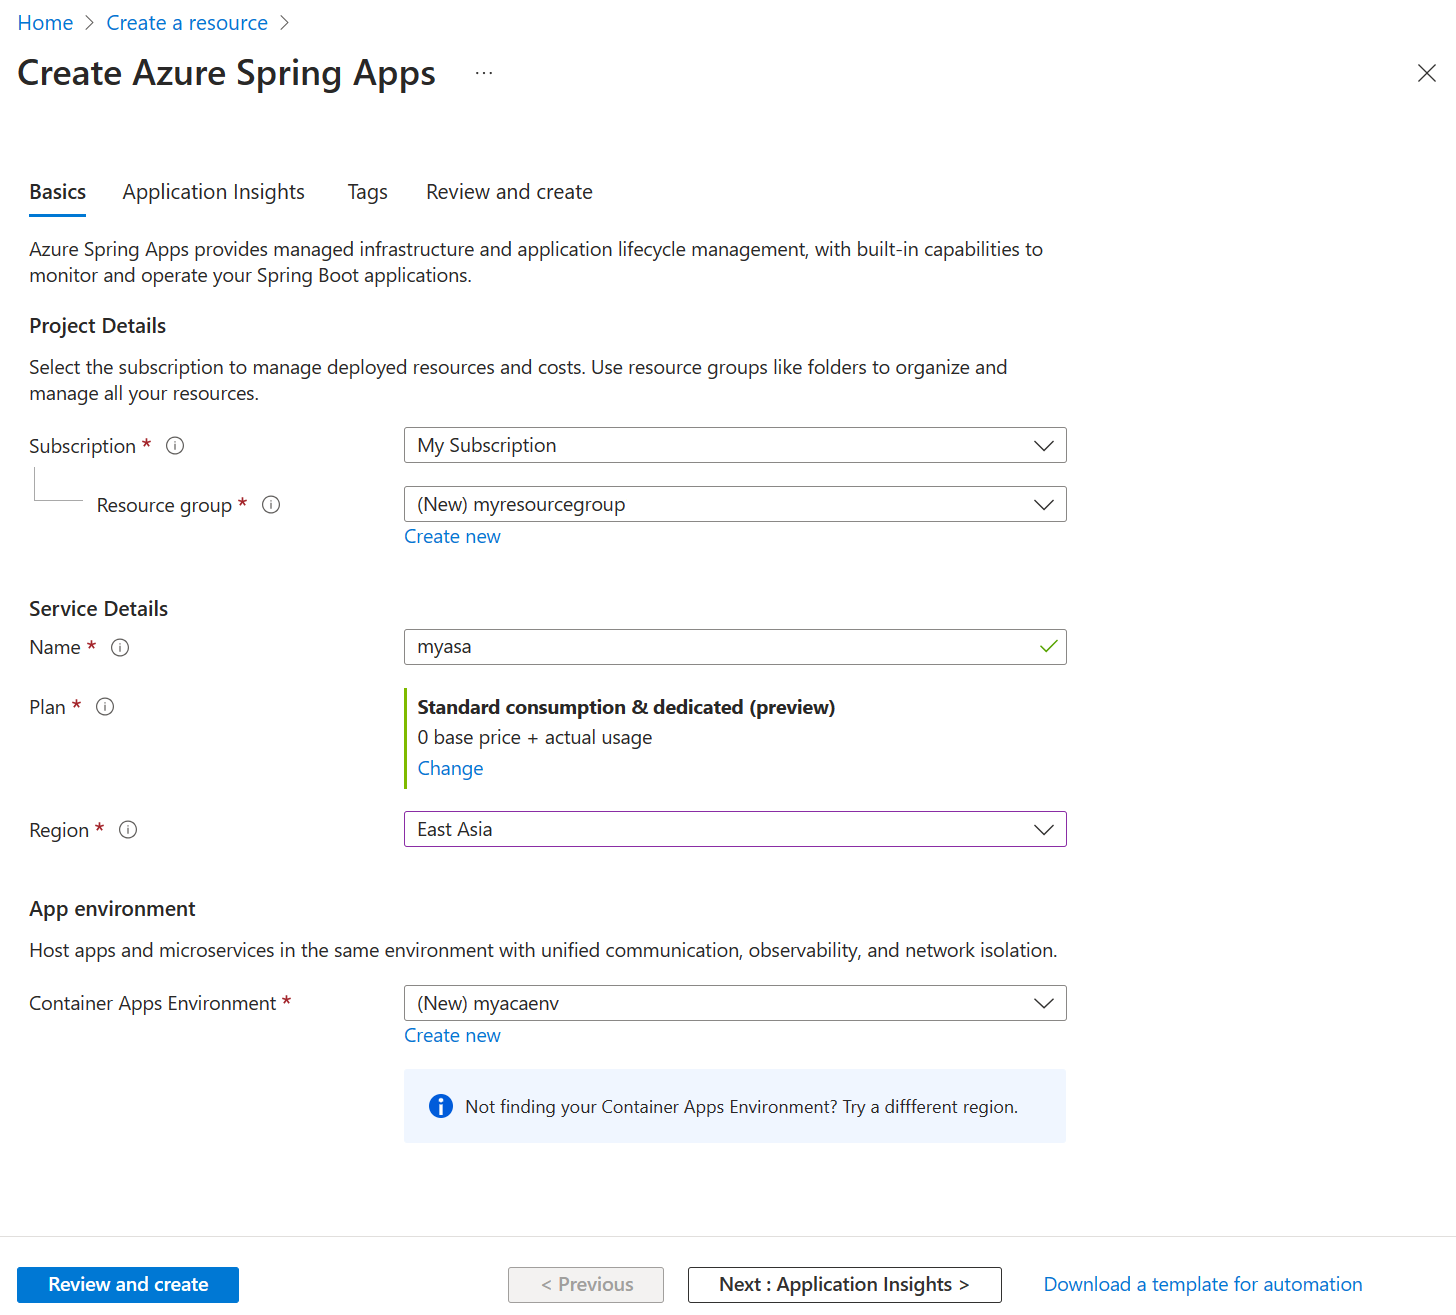1456x1315 pixels.
Task: Click the Subscription info icon
Action: coord(175,446)
